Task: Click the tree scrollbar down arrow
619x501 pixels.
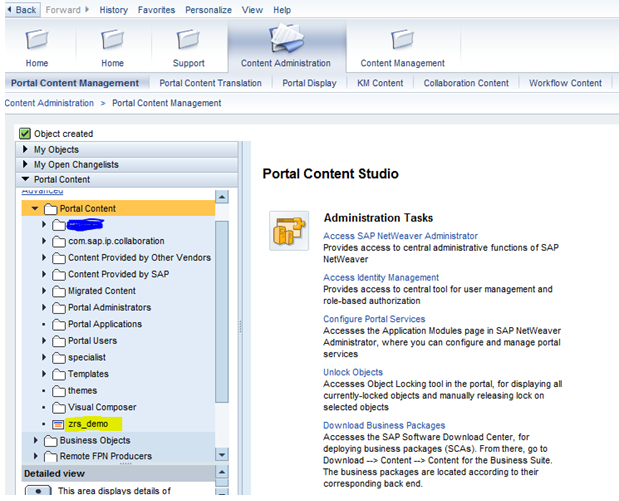Action: click(222, 455)
